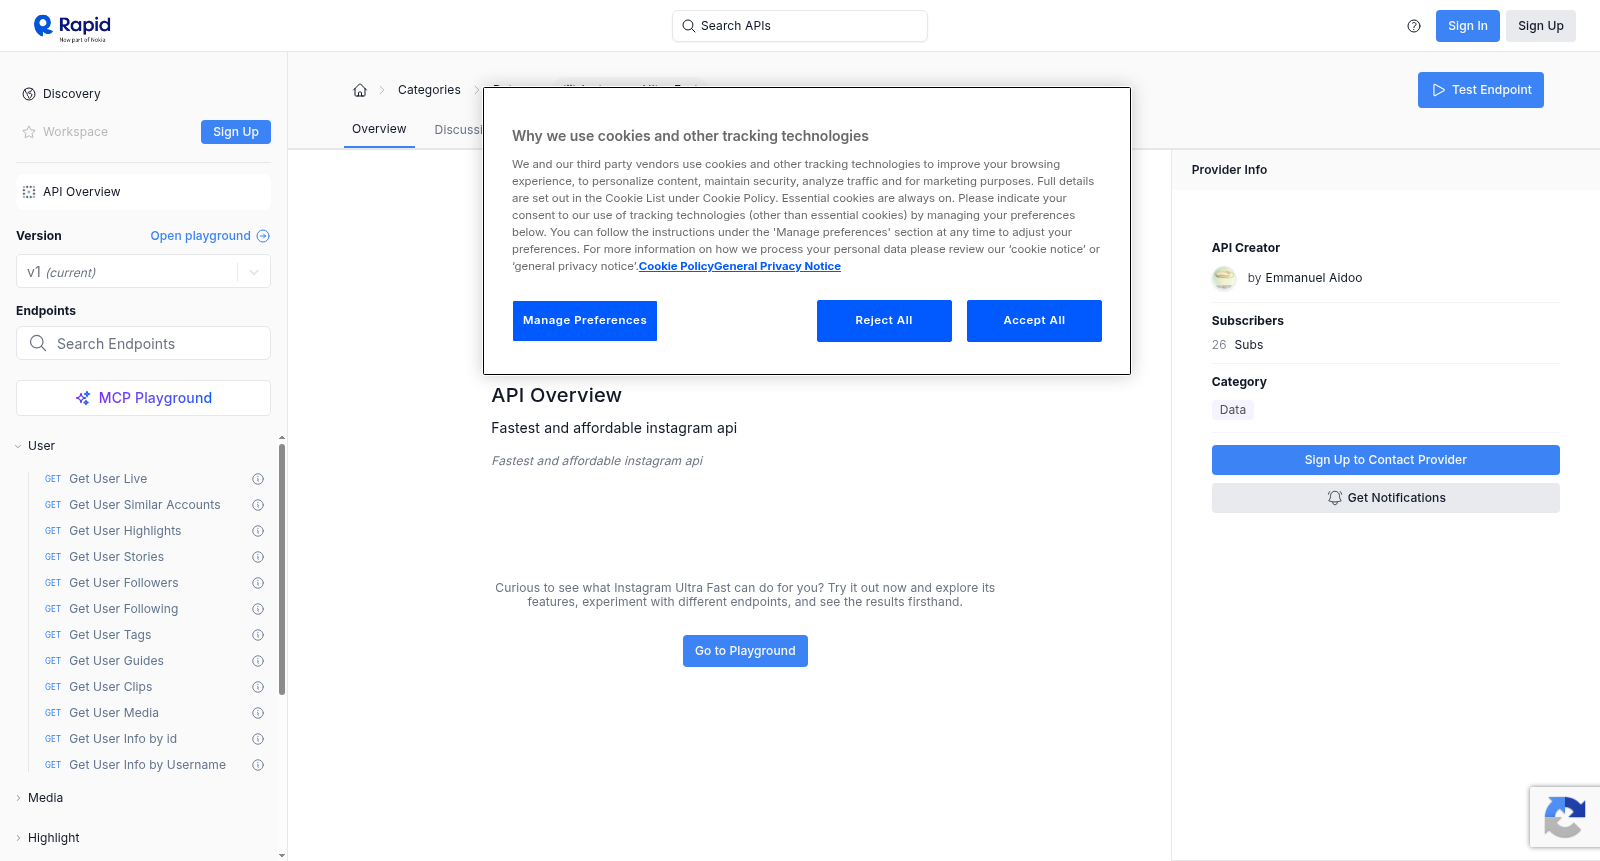Switch to the Overview tab

click(x=379, y=129)
